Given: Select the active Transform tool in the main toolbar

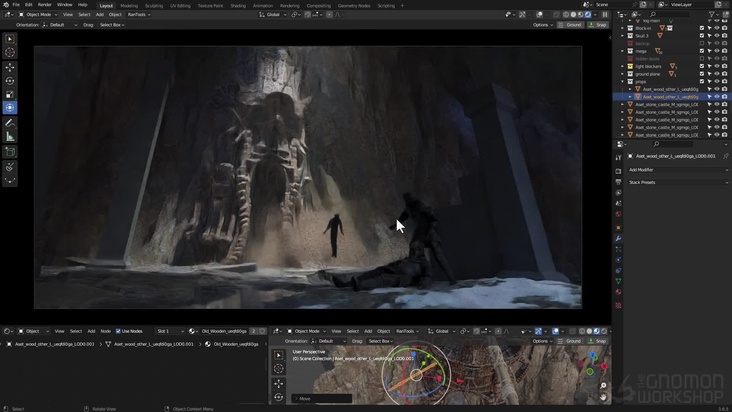Looking at the screenshot, I should [x=10, y=108].
